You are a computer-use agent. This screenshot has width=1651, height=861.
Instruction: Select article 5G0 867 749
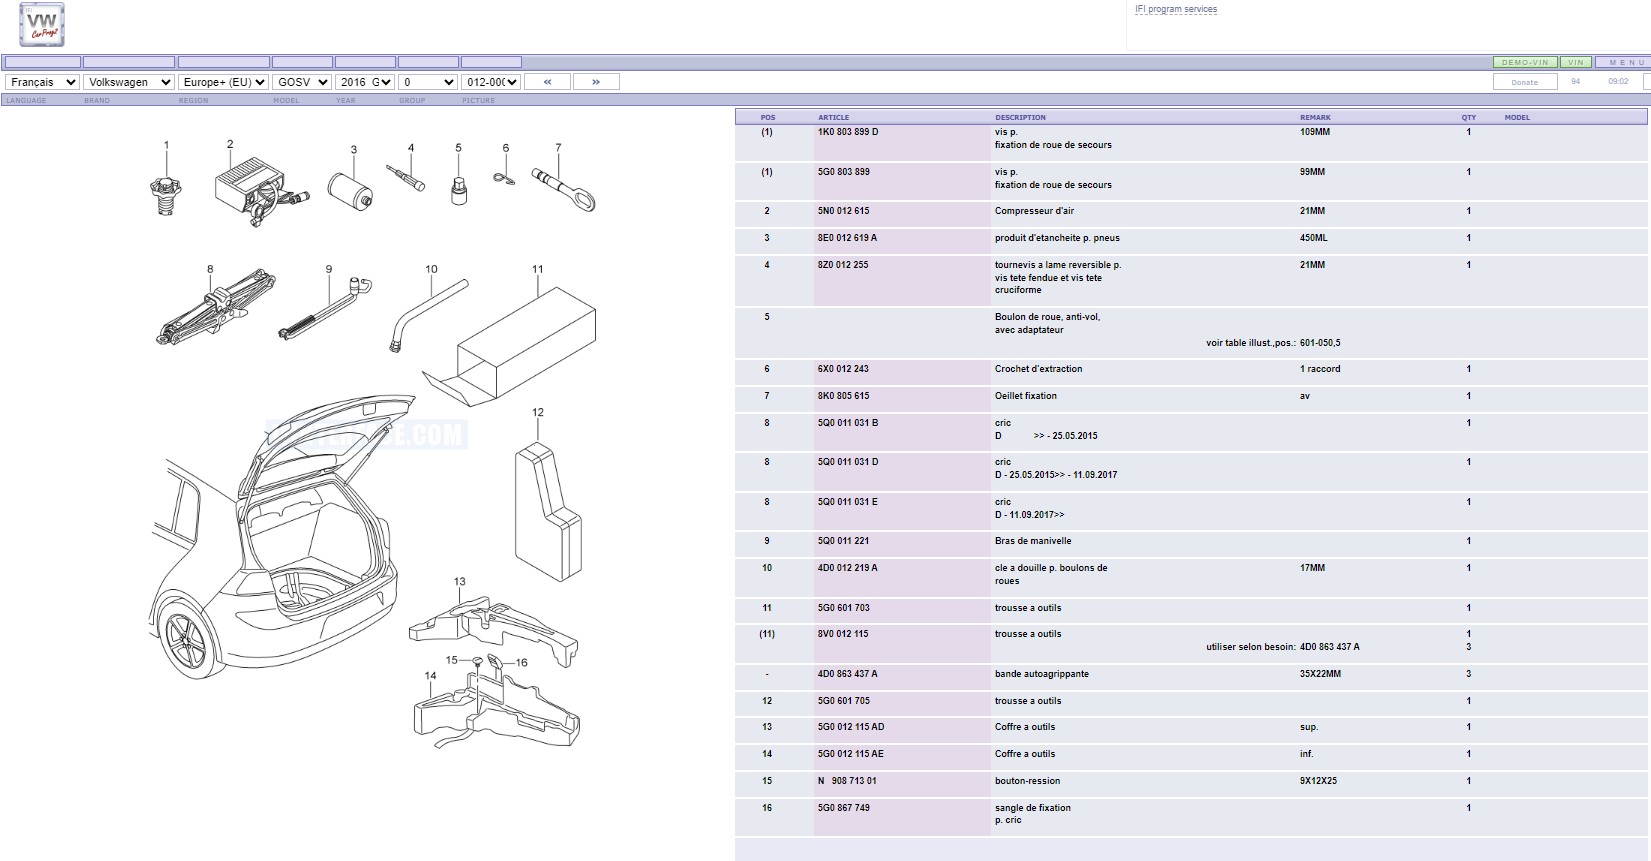[x=844, y=808]
